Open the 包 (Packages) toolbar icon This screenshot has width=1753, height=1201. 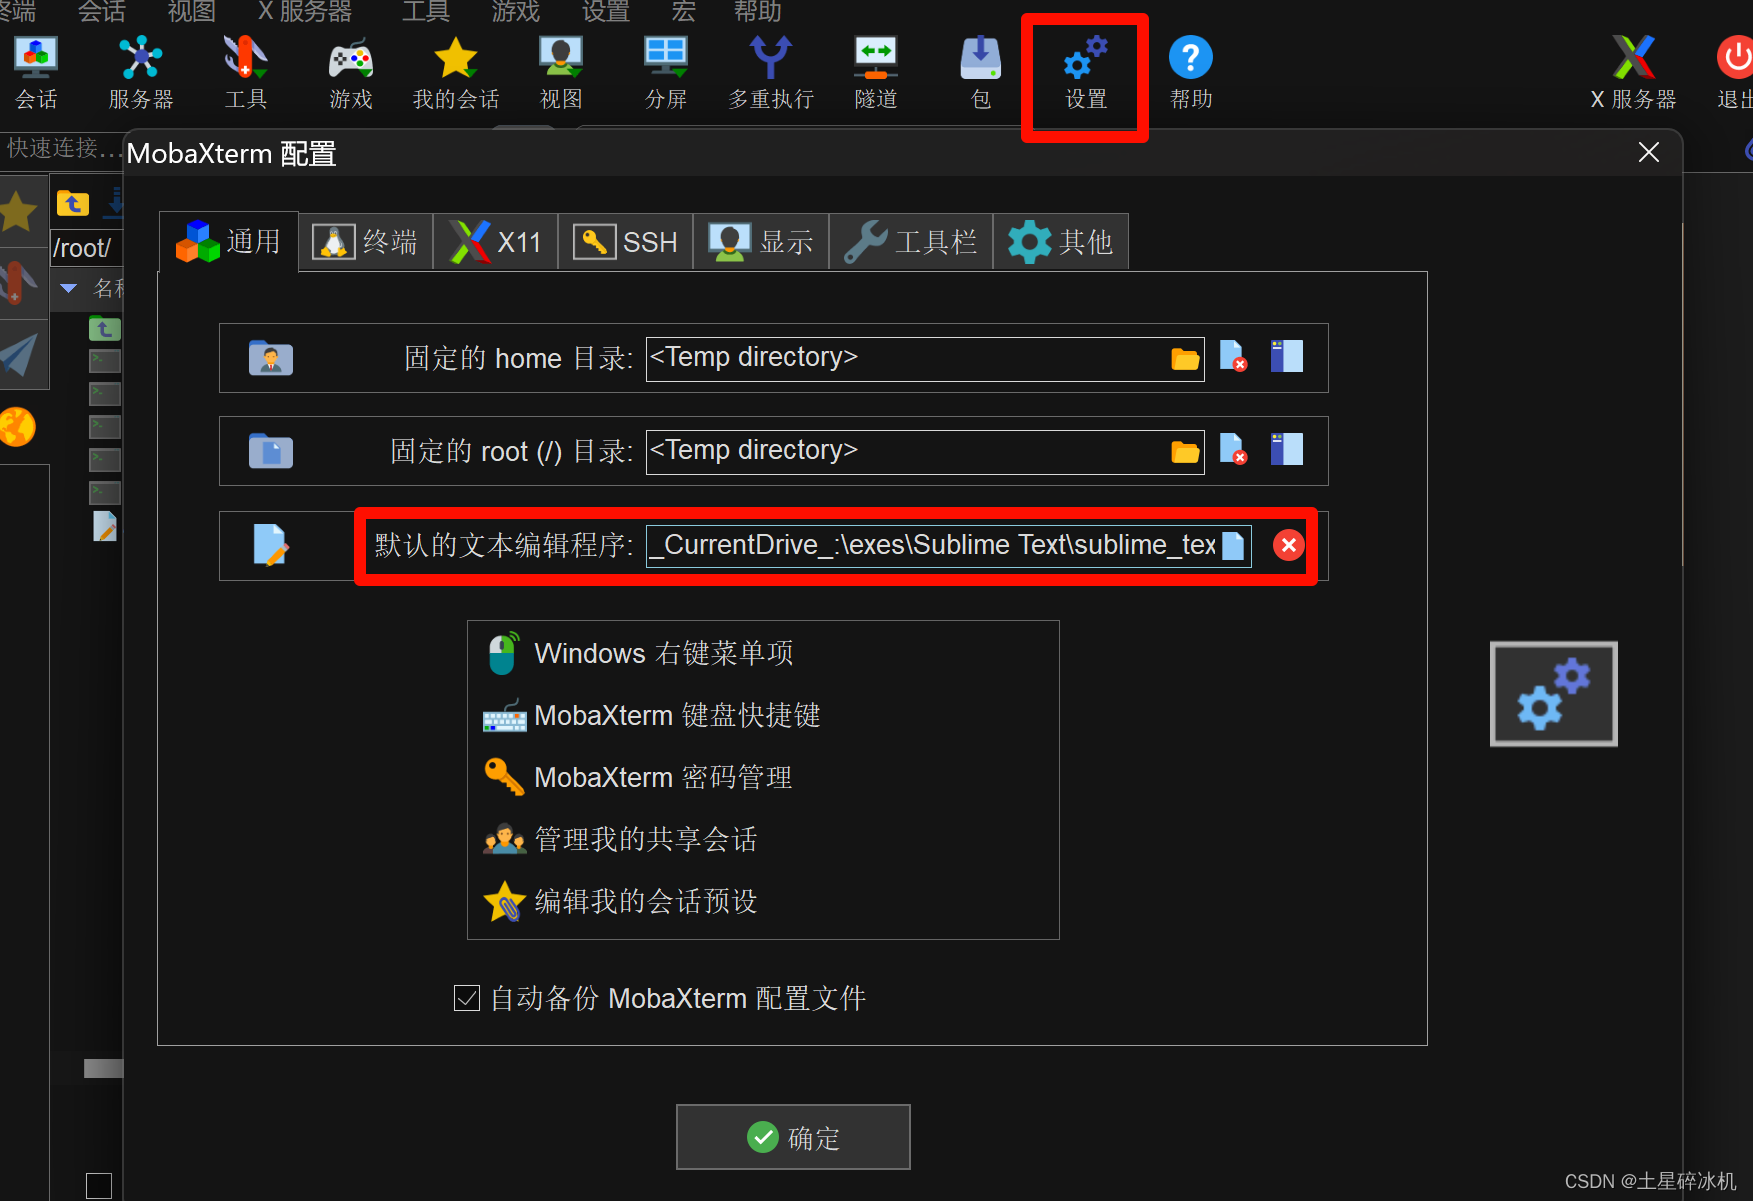coord(981,72)
